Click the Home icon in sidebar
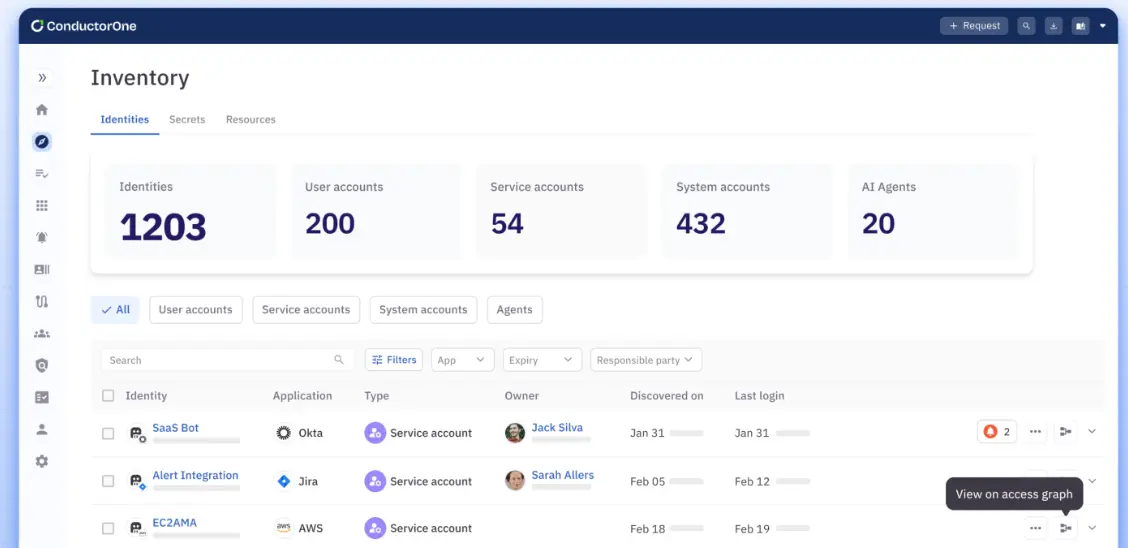This screenshot has height=548, width=1128. tap(42, 110)
